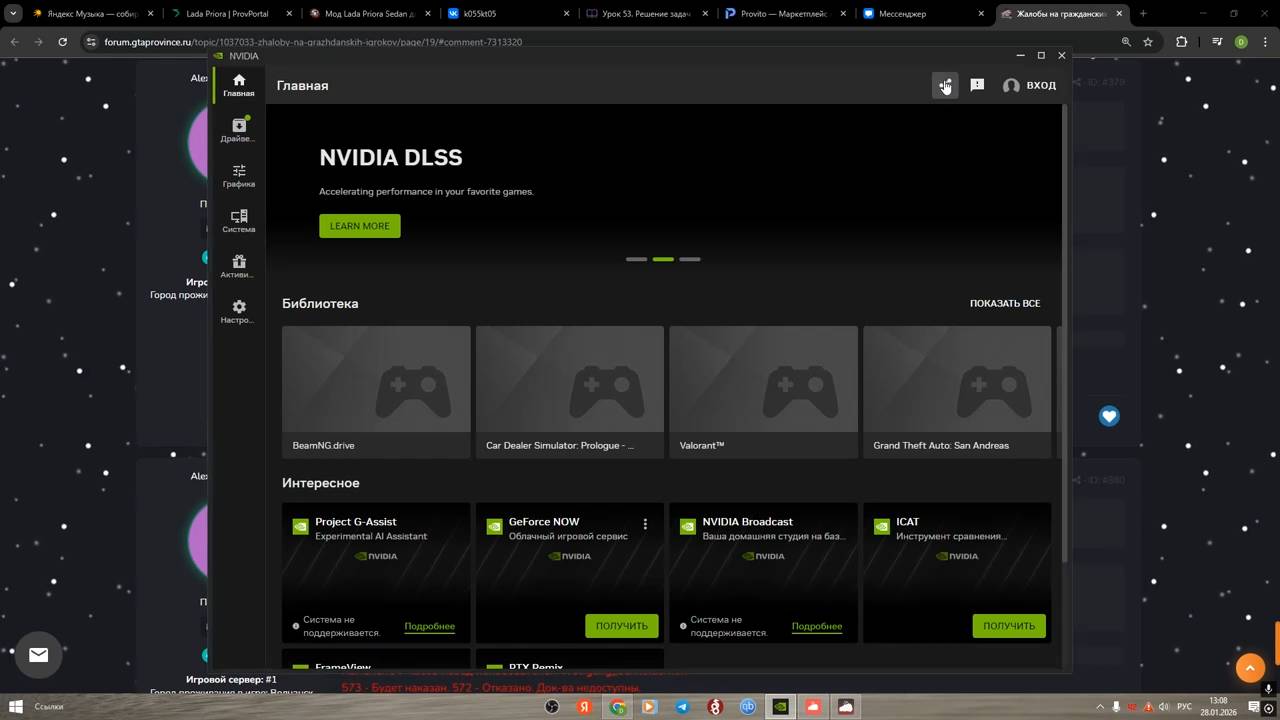Open three-dot menu on GeForce NOW card
Screen dimensions: 1280x720
(645, 524)
